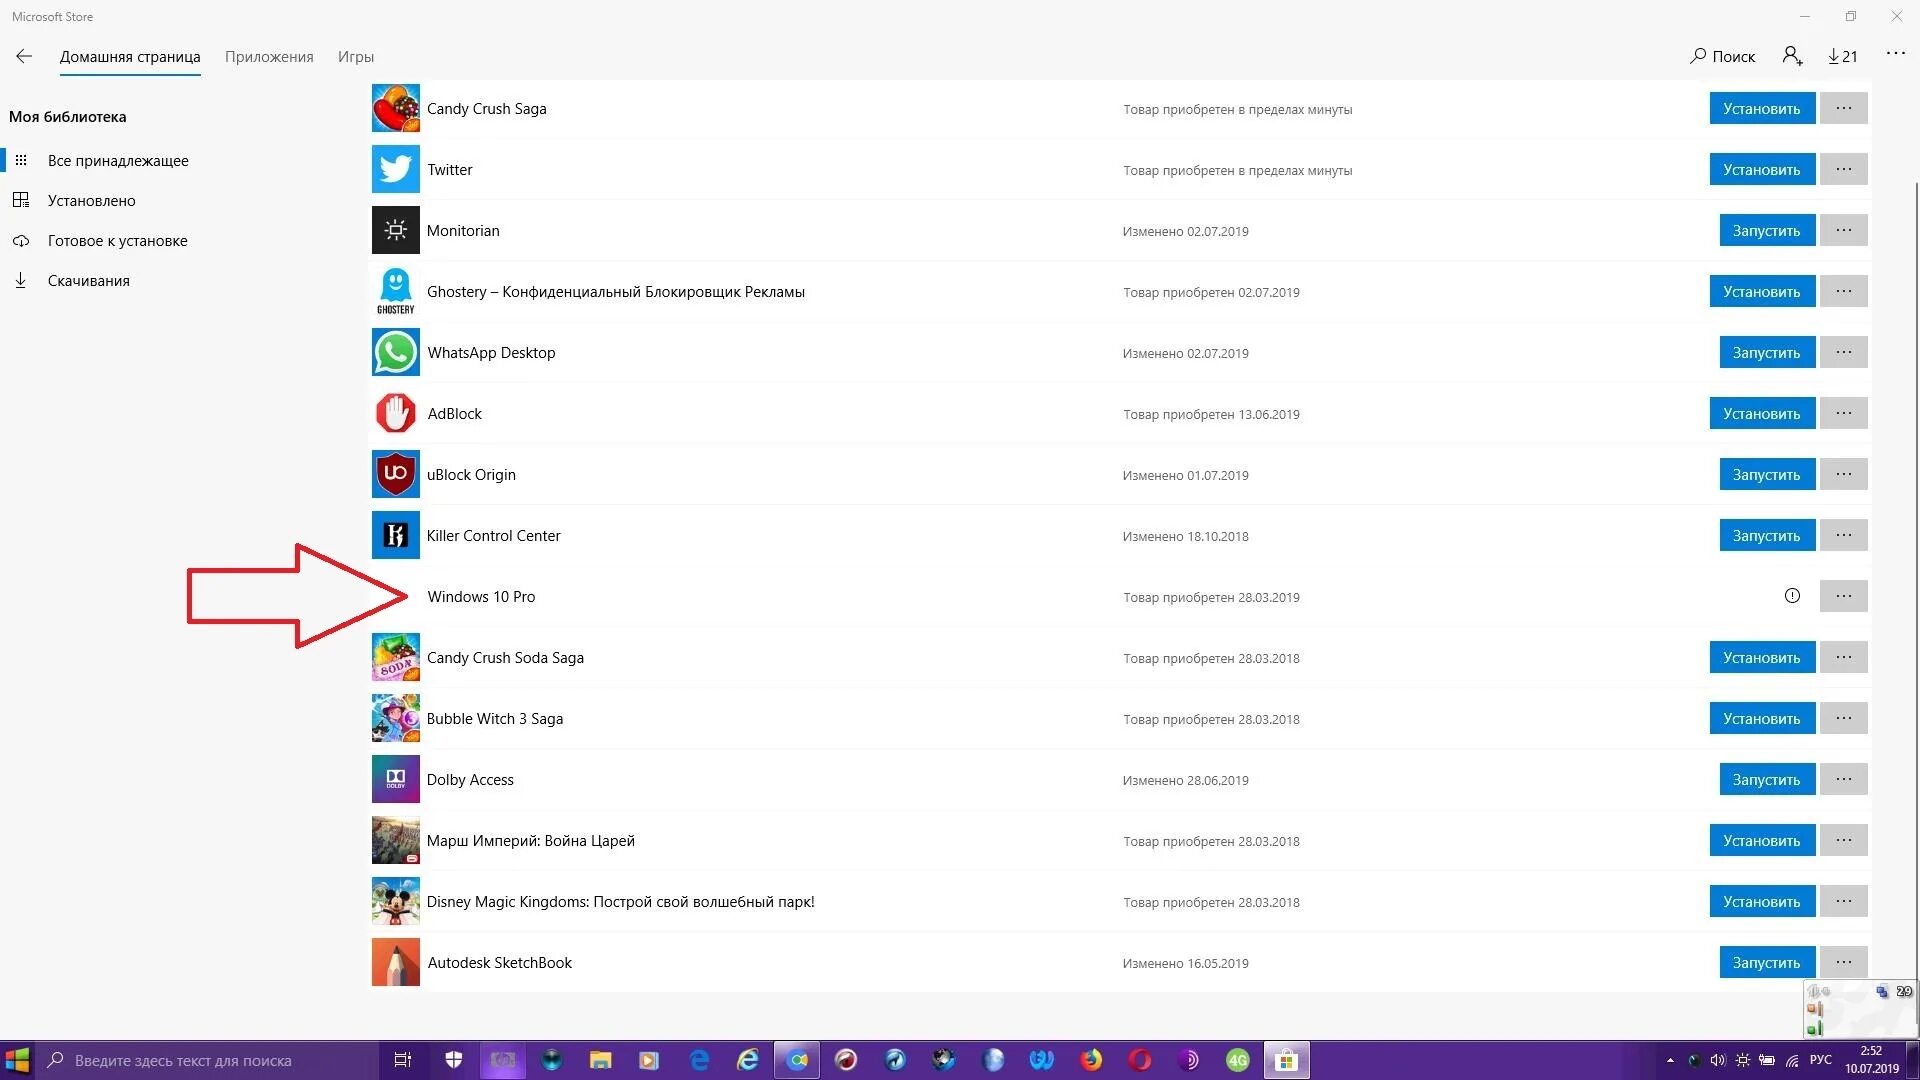Click the WhatsApp Desktop app icon
Screen dimensions: 1920x1080
(x=394, y=352)
